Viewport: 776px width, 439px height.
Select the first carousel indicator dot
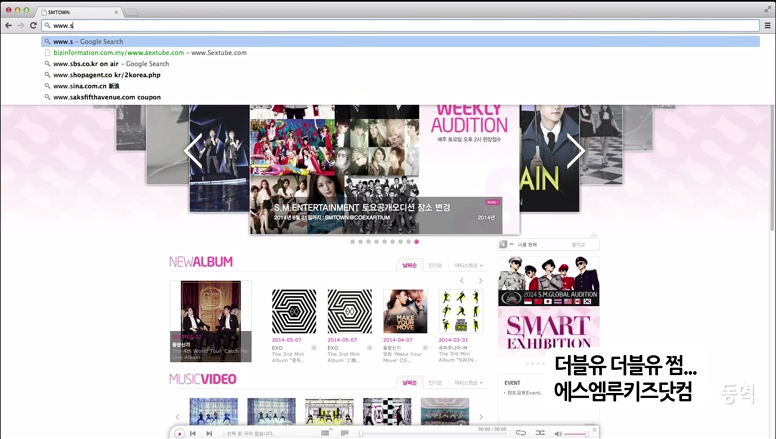(352, 242)
